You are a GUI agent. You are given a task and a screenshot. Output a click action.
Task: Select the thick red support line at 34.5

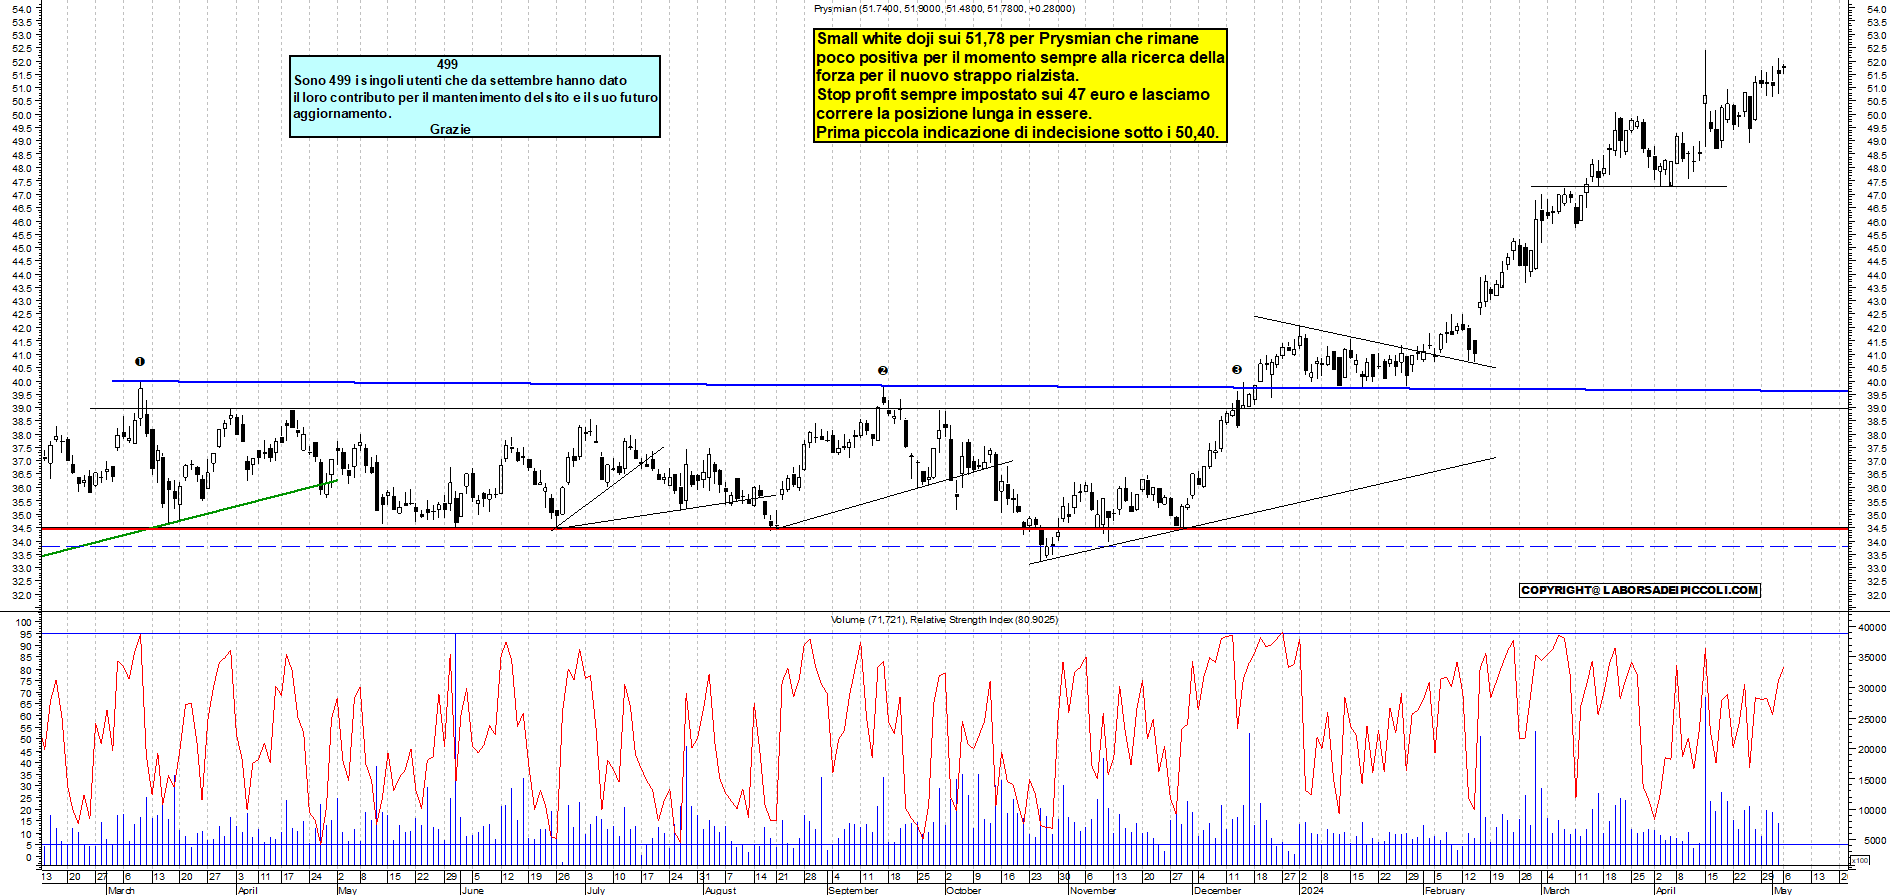point(945,528)
